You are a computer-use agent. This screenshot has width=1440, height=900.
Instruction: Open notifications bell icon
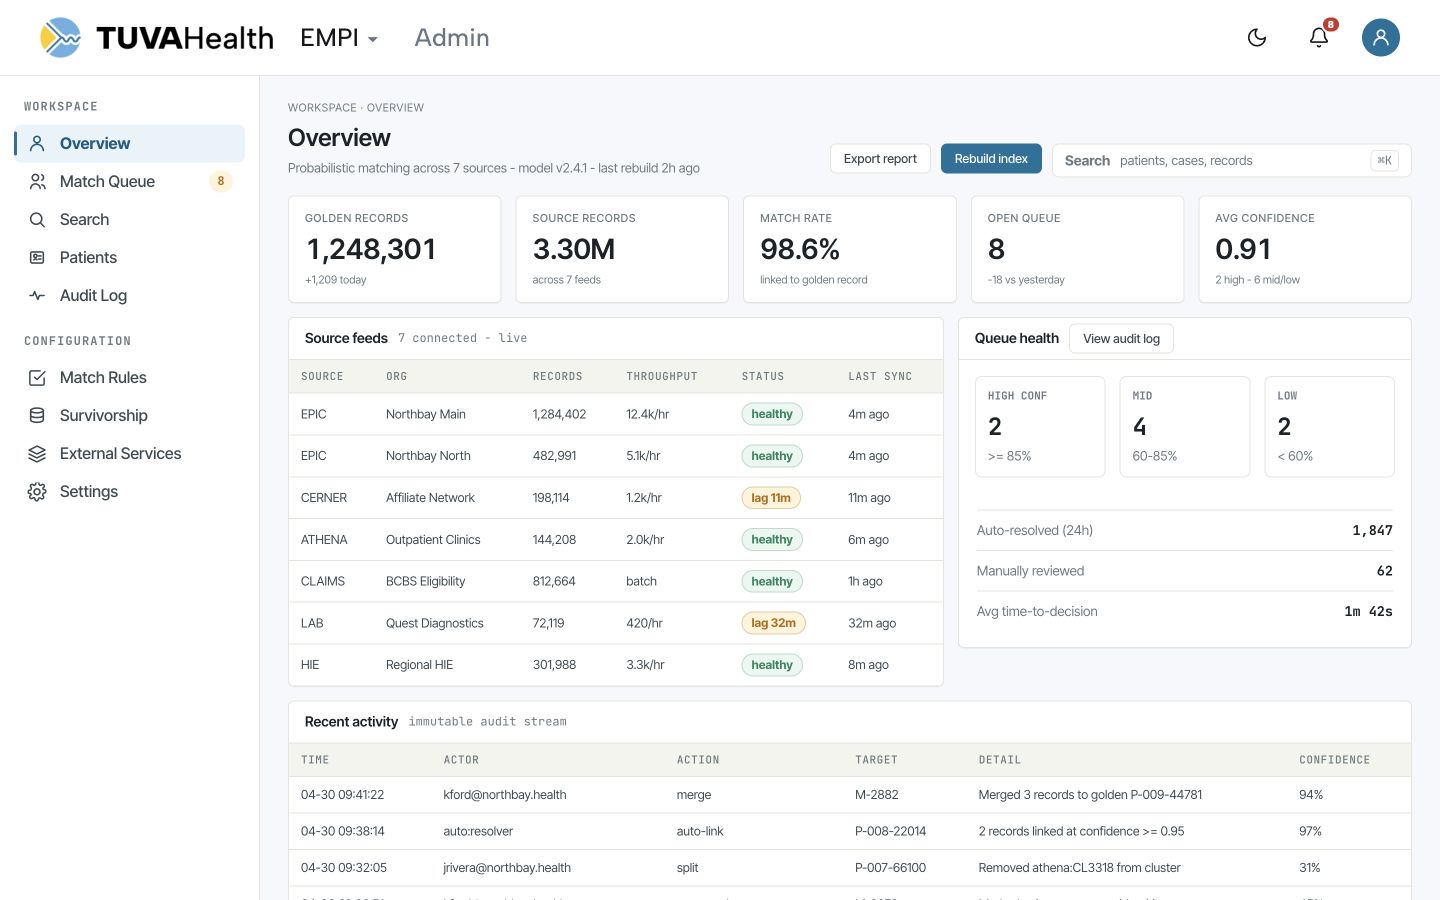pos(1319,38)
